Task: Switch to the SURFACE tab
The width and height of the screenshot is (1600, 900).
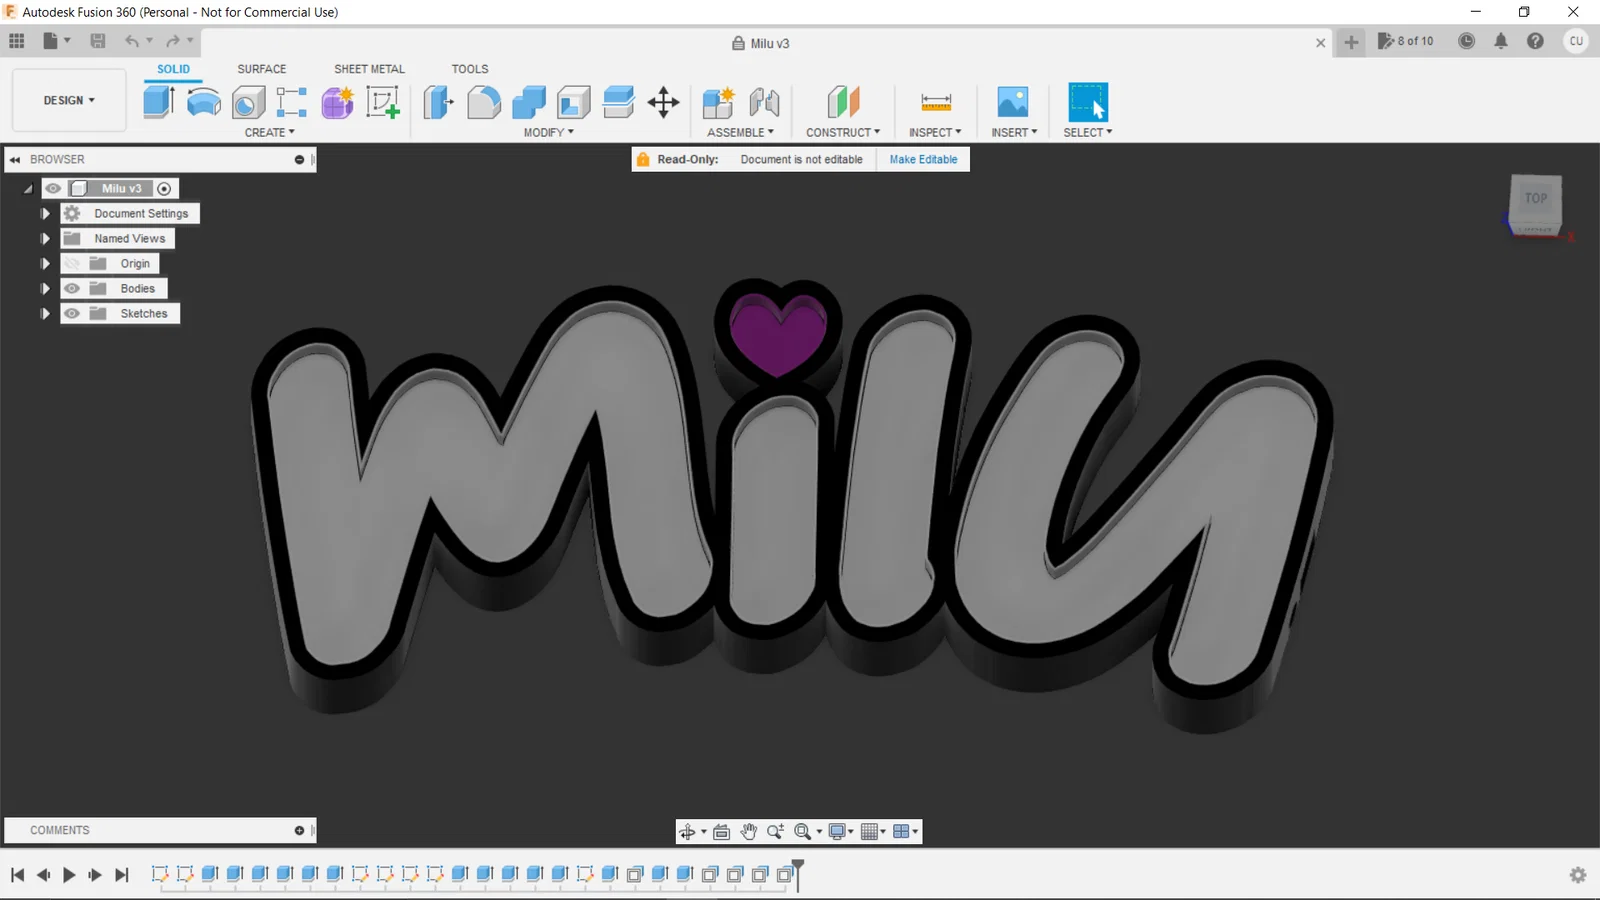Action: coord(262,69)
